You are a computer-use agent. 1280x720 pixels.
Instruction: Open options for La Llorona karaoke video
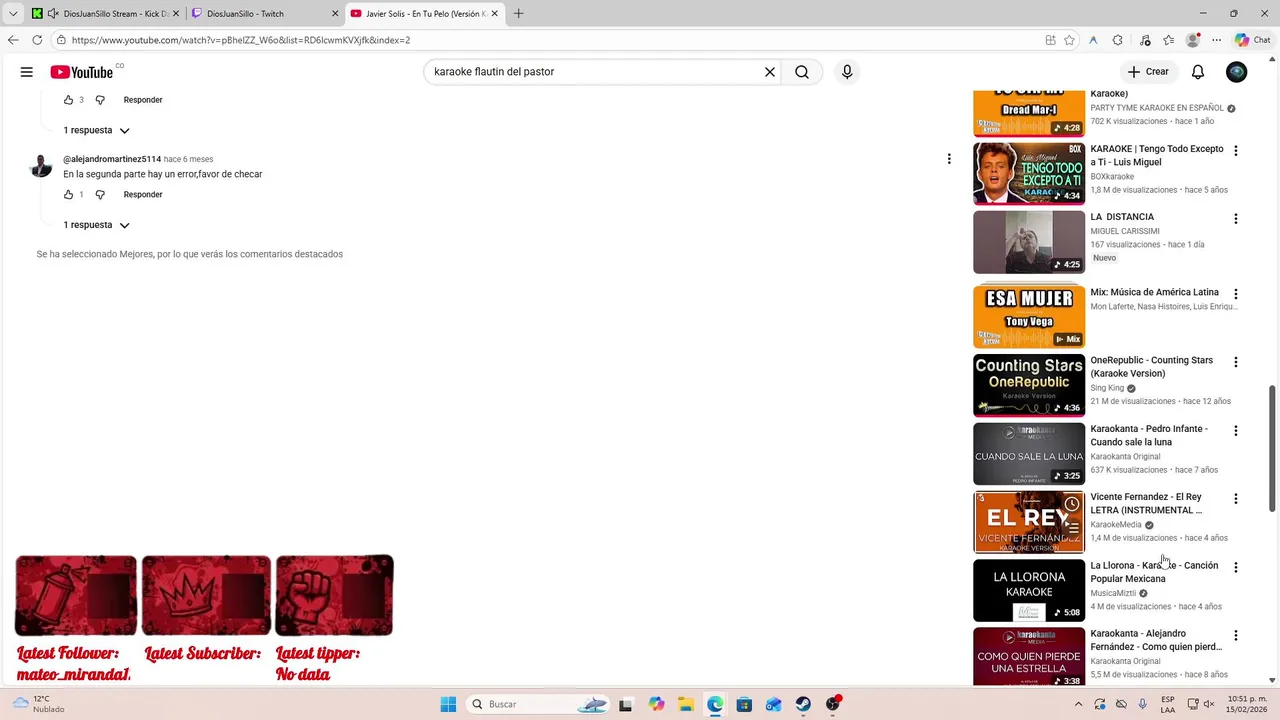point(1236,567)
